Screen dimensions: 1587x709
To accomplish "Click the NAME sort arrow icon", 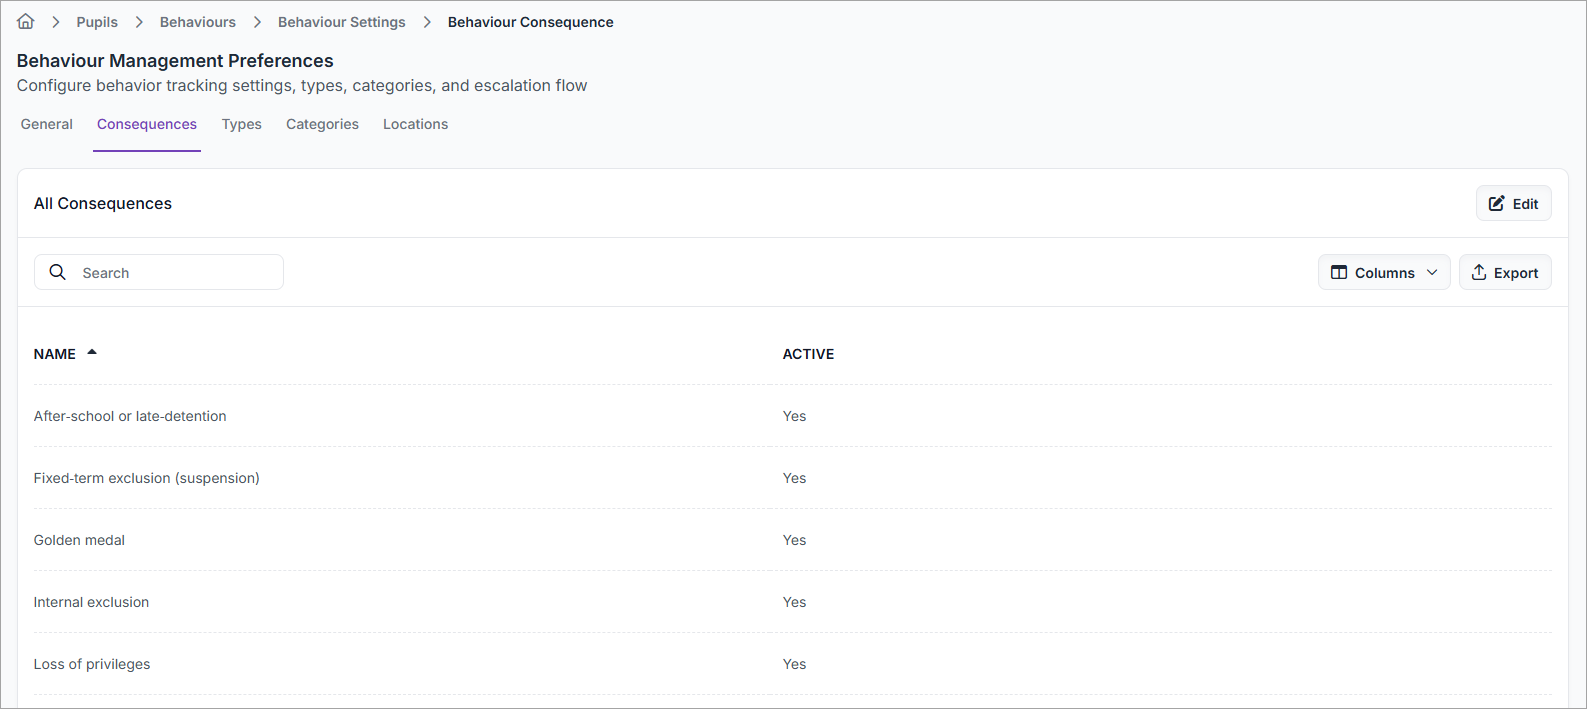I will (92, 353).
